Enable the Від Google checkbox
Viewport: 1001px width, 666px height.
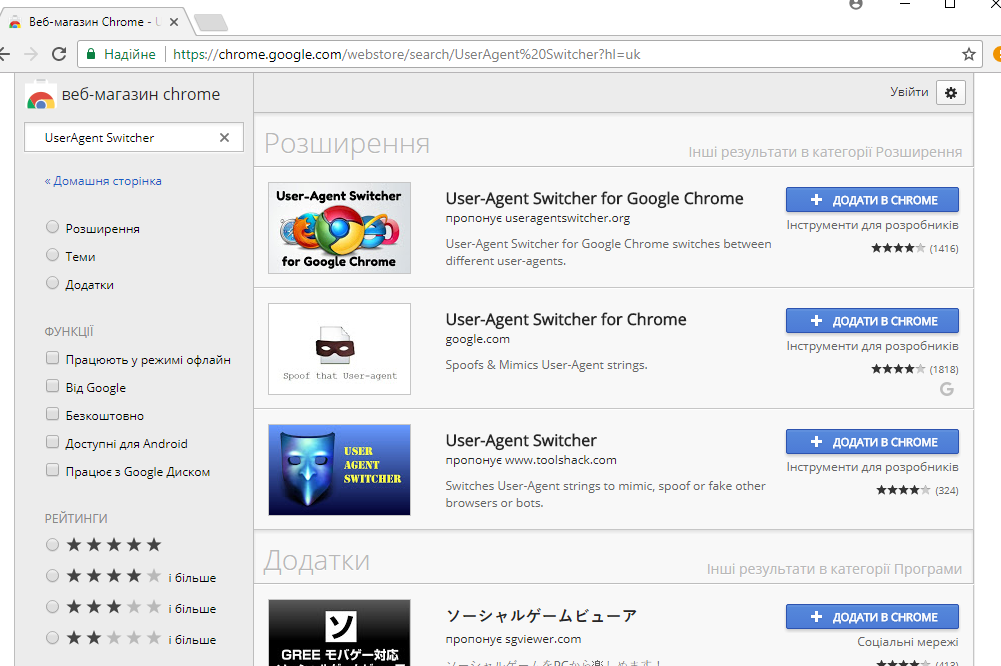pos(53,387)
